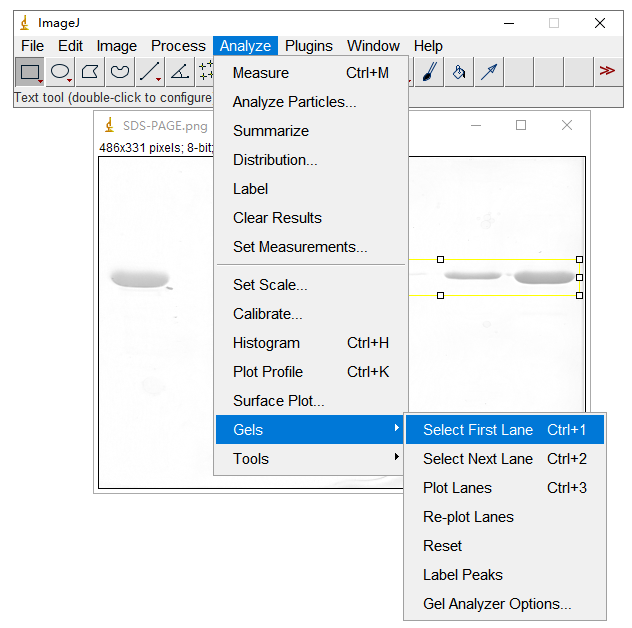This screenshot has width=632, height=628.
Task: Maximize the SDS-PAGE.png image window
Action: 521,125
